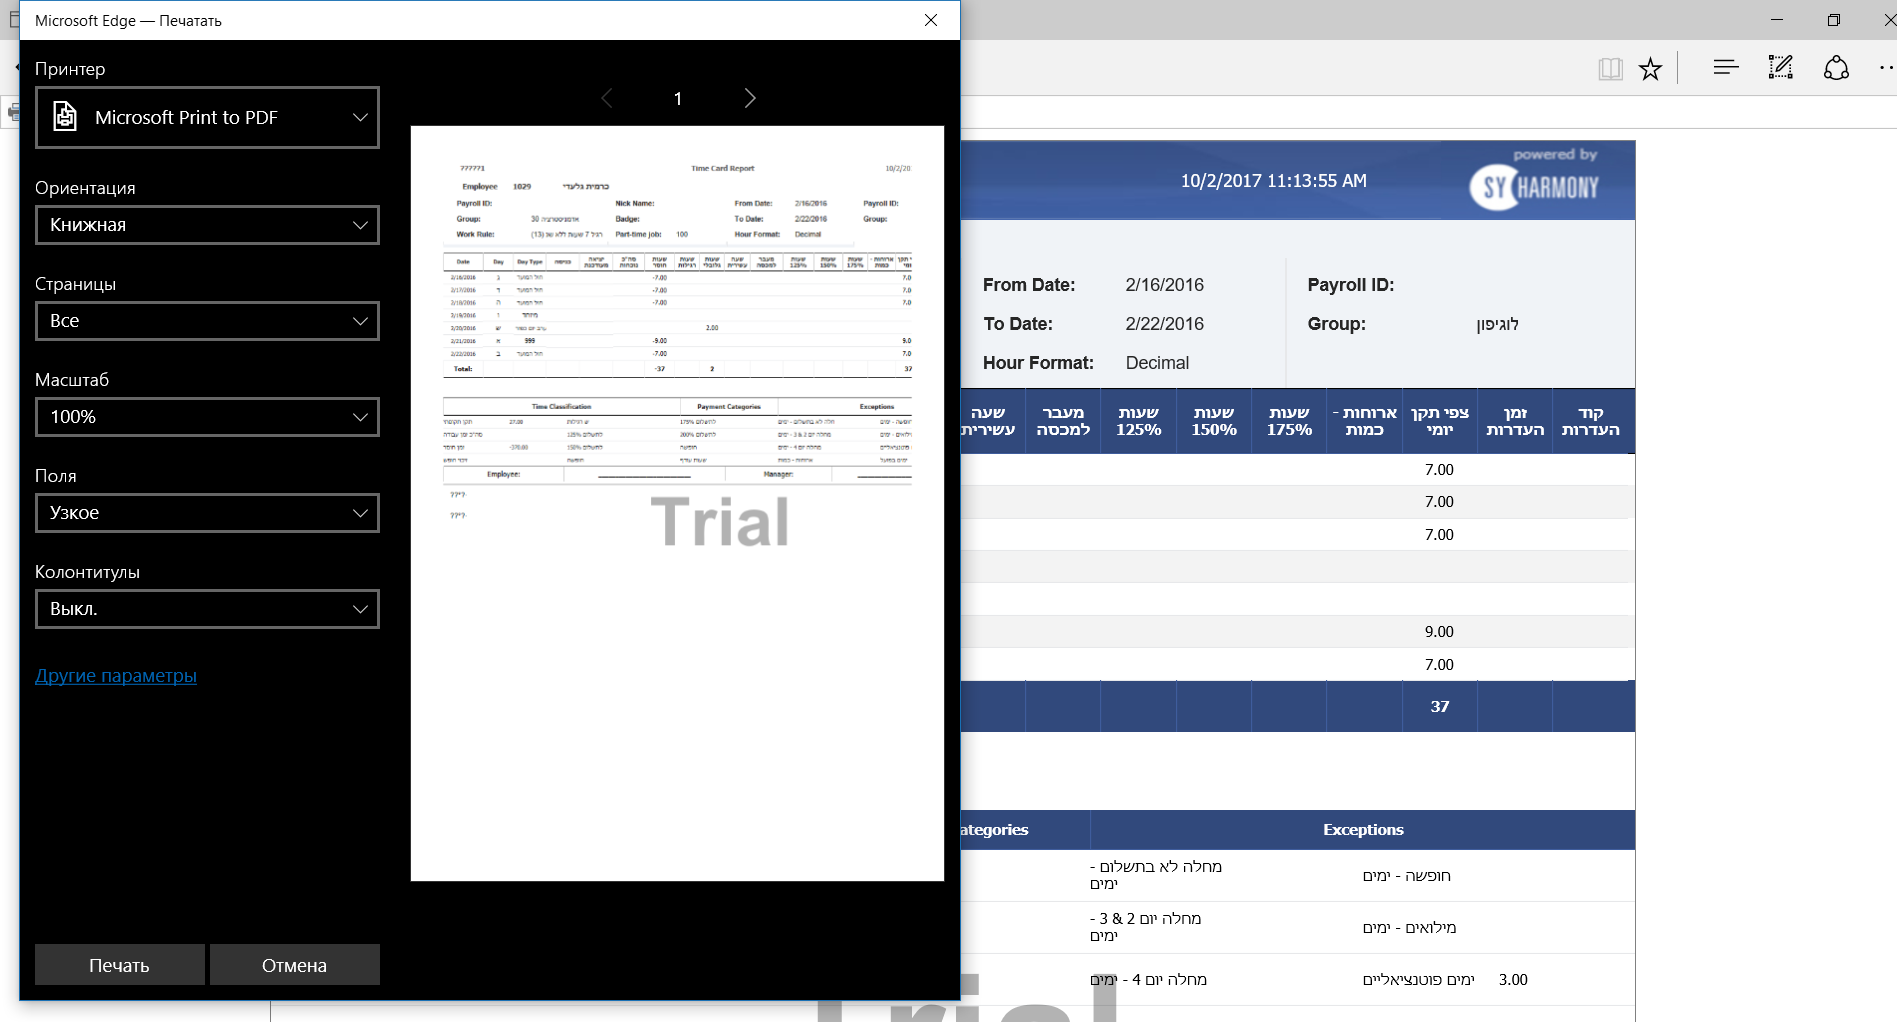Click the Печать button
The image size is (1897, 1022).
(x=120, y=965)
